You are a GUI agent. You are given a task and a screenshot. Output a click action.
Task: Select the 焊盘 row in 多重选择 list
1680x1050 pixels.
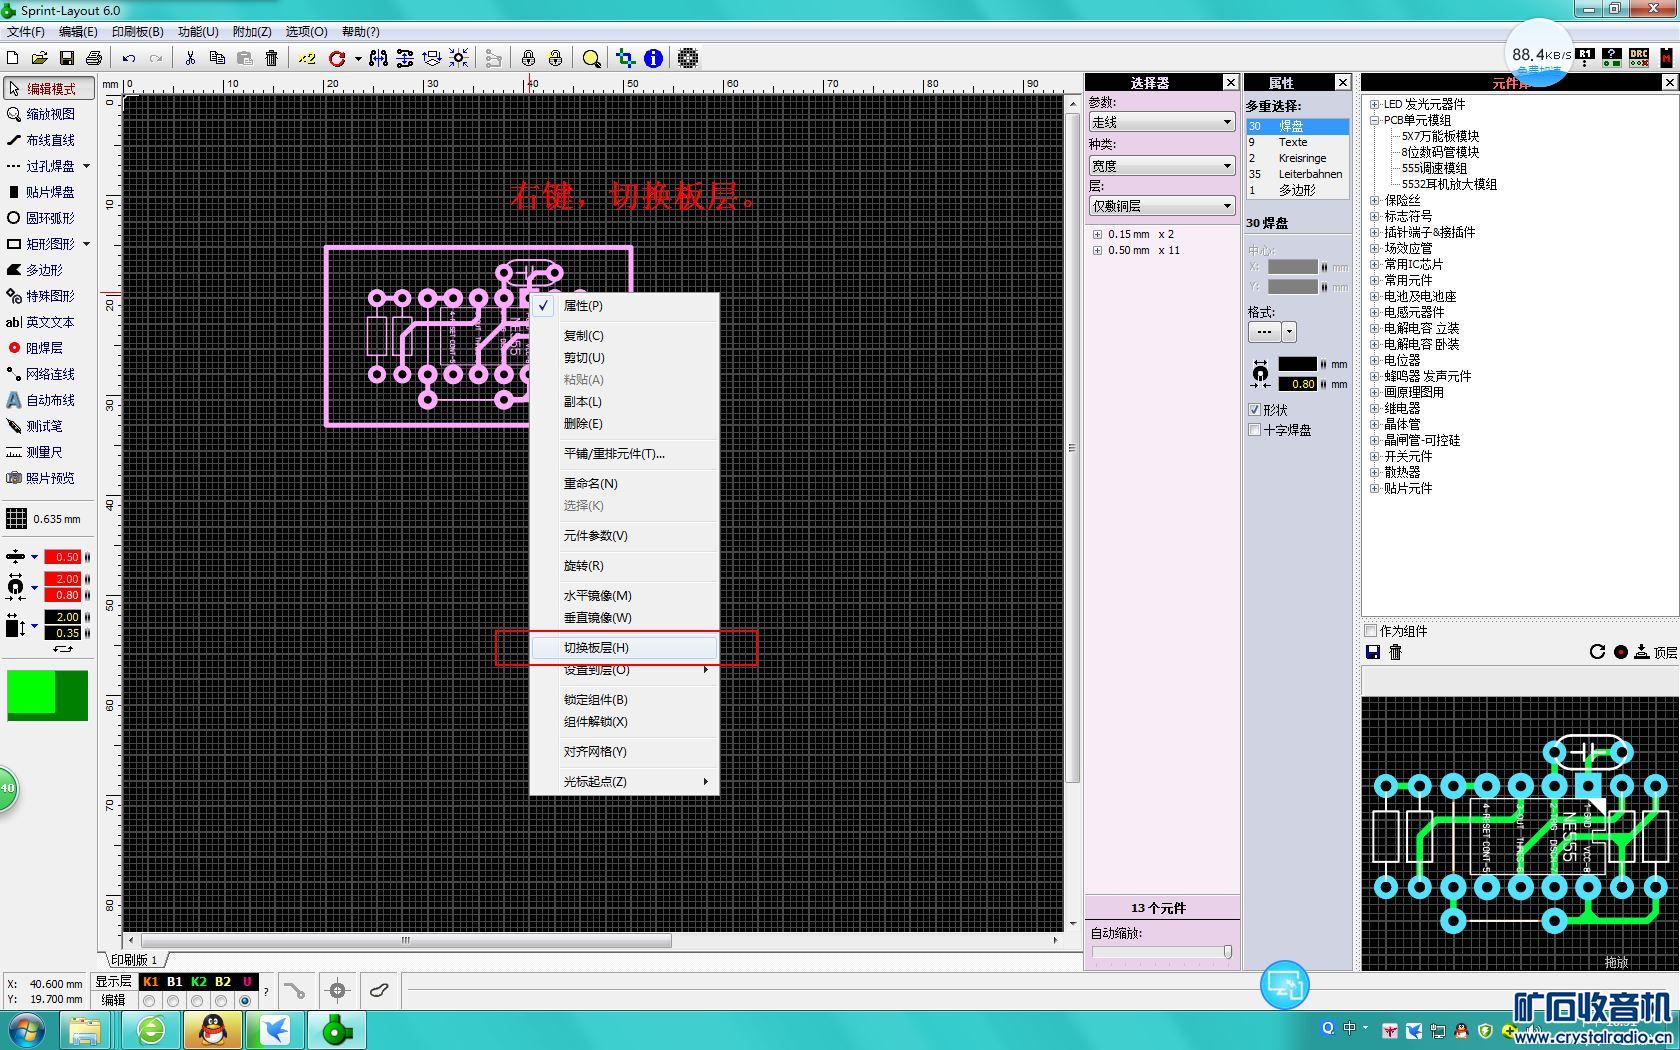point(1297,126)
